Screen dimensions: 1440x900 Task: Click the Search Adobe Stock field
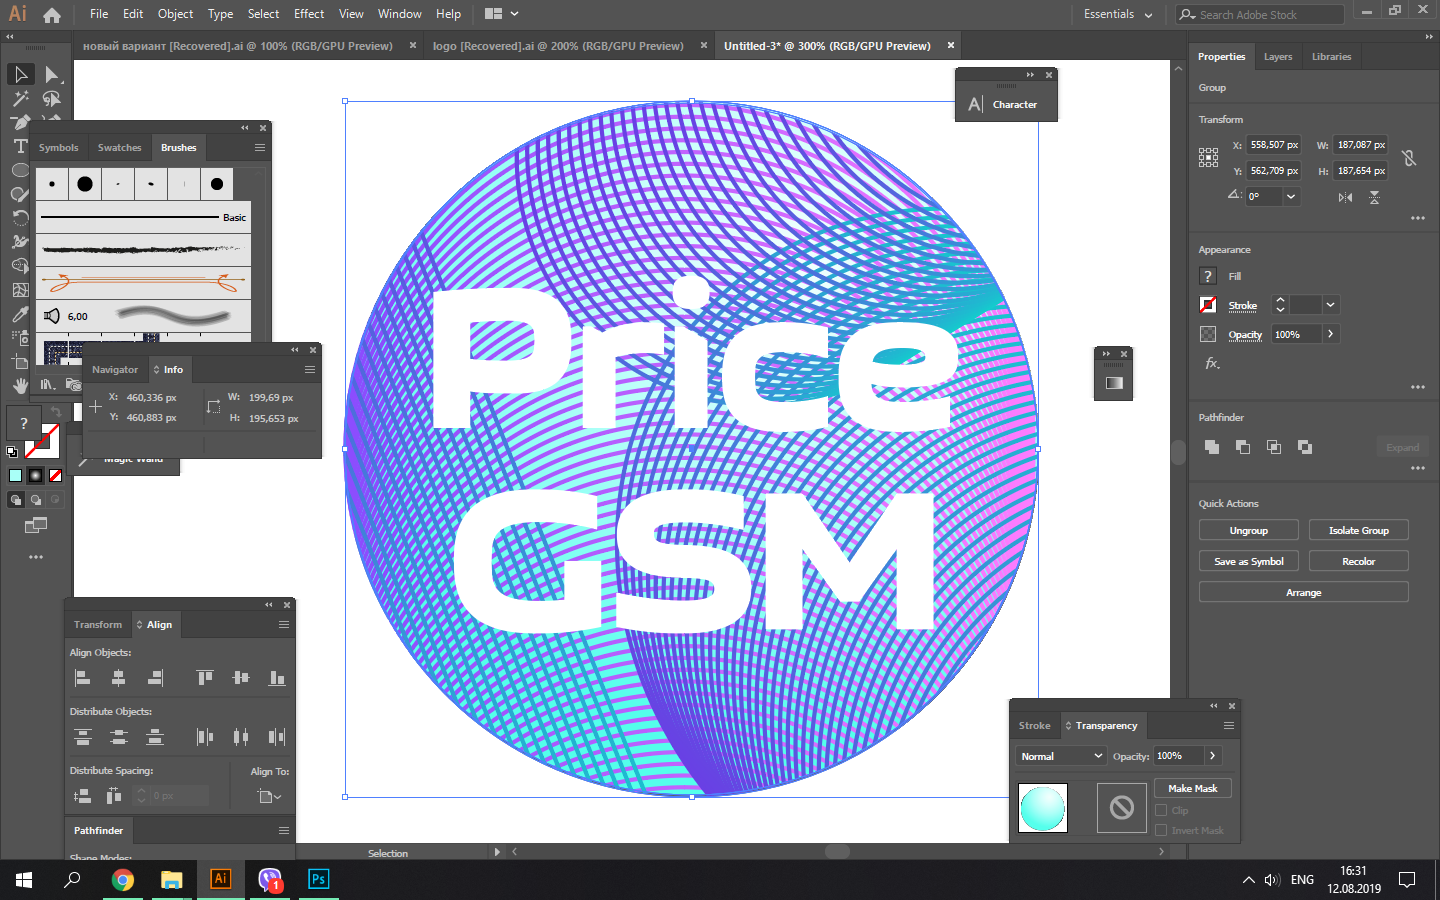[x=1260, y=14]
